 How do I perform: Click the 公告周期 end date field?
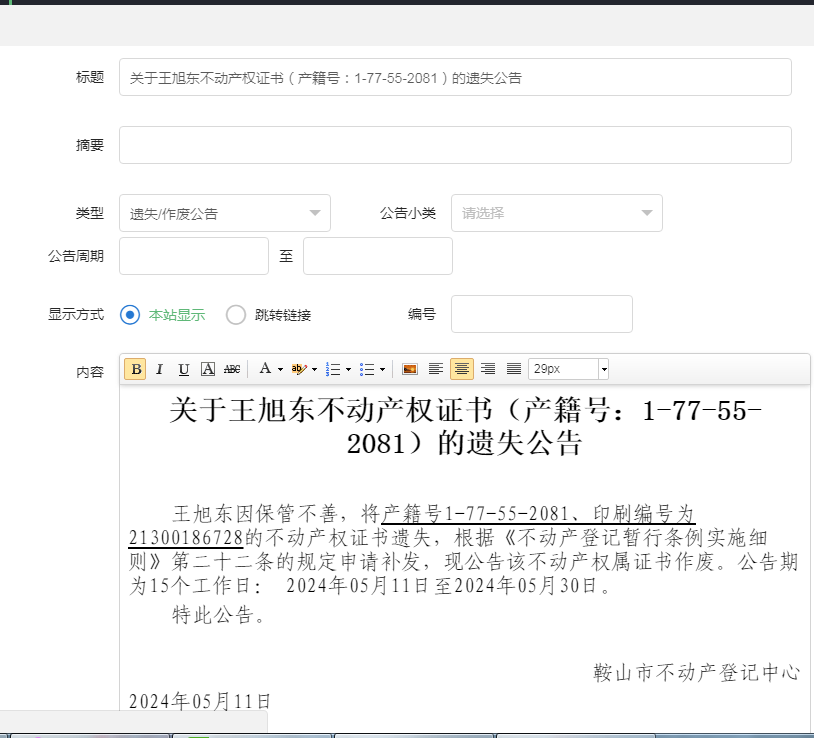377,256
